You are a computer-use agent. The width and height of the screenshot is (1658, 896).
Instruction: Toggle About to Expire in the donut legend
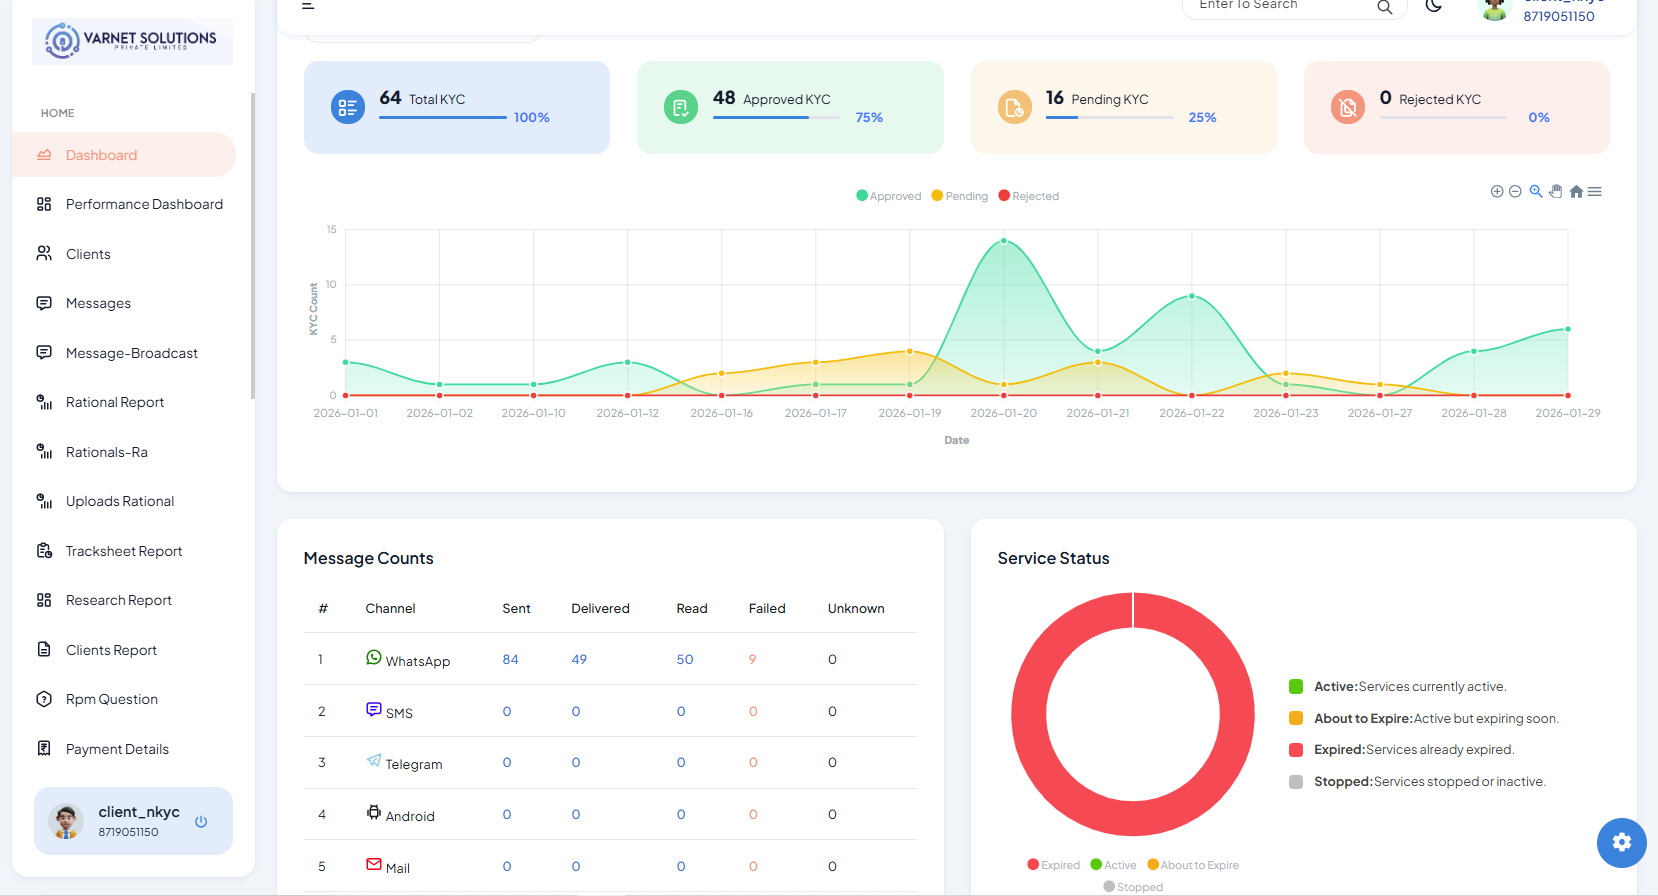pos(1193,865)
